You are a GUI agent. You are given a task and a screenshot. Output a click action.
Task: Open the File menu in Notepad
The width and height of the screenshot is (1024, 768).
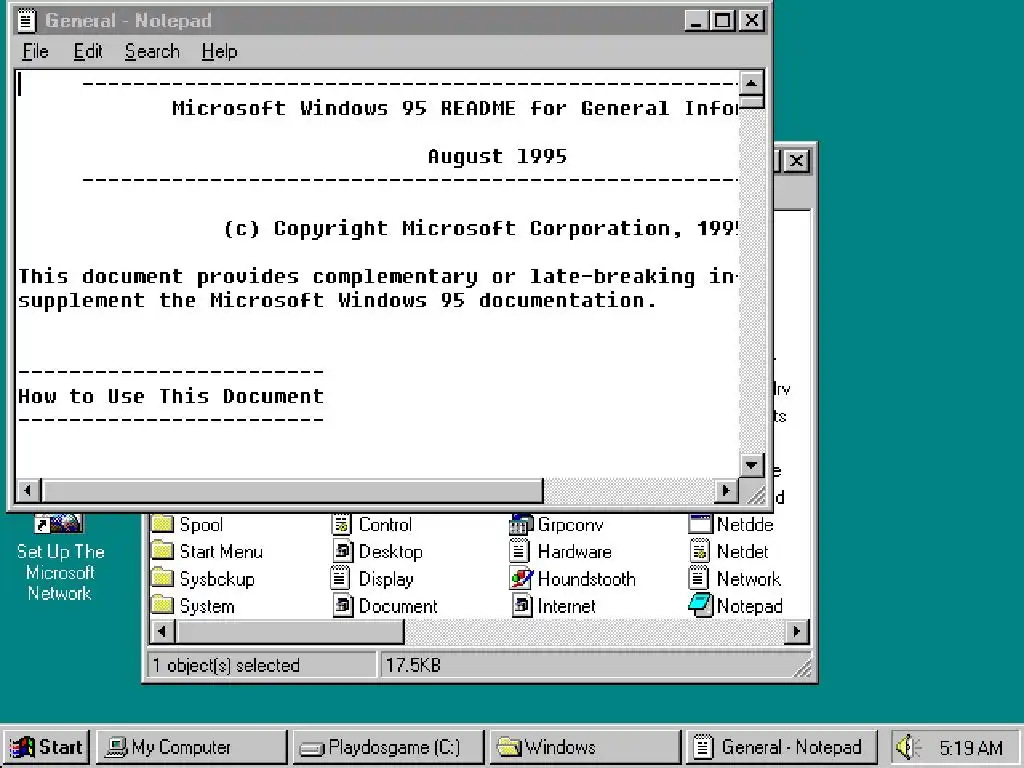[35, 52]
